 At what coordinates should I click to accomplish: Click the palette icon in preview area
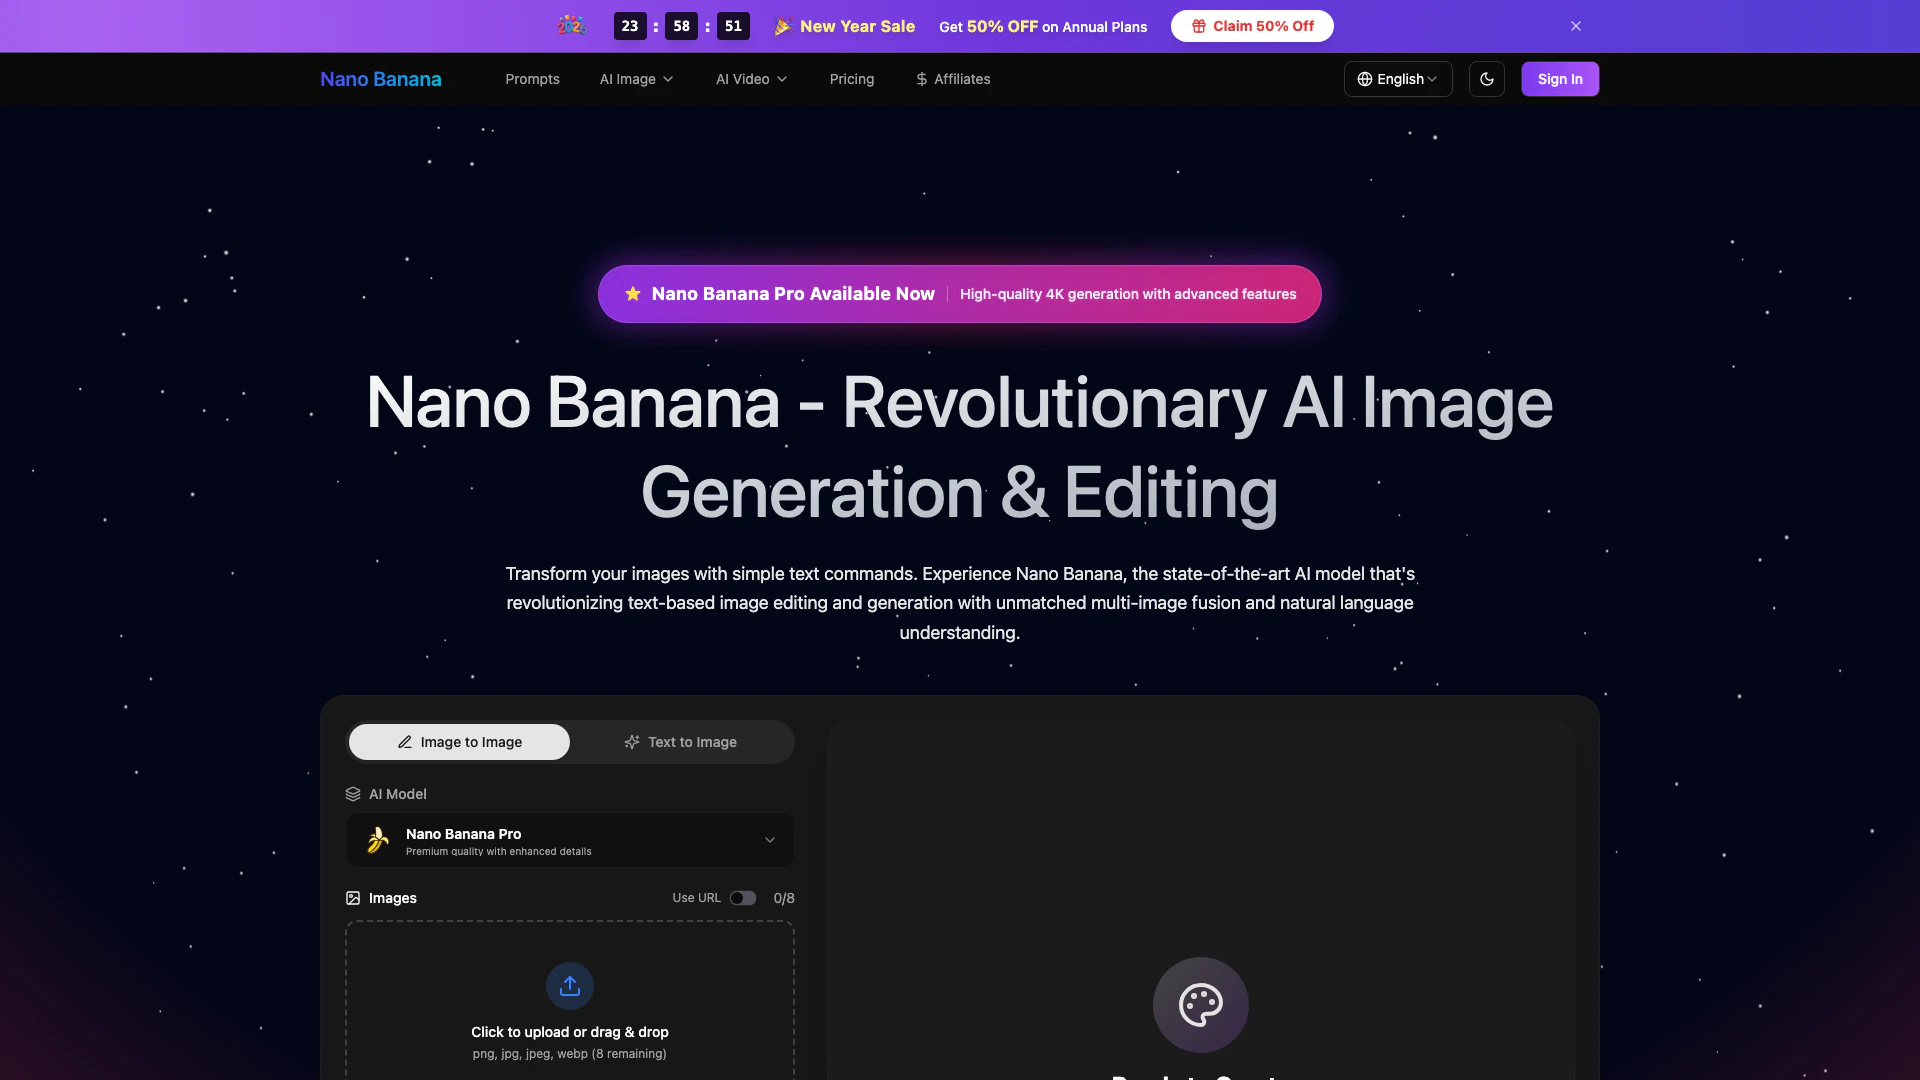pos(1200,1004)
